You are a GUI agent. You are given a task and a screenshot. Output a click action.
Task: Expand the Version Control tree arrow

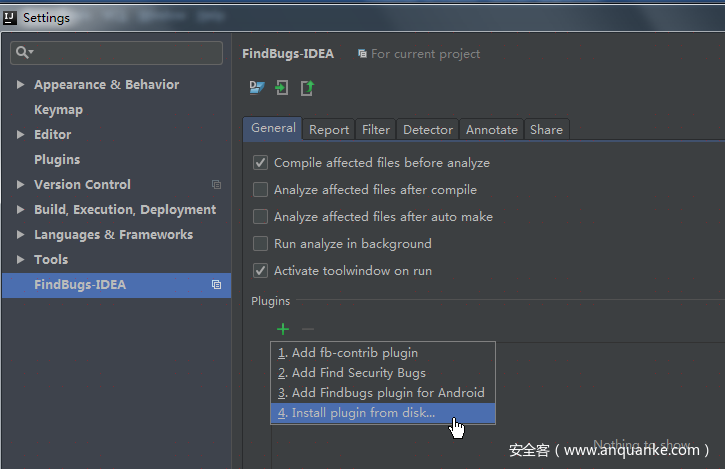click(x=20, y=184)
